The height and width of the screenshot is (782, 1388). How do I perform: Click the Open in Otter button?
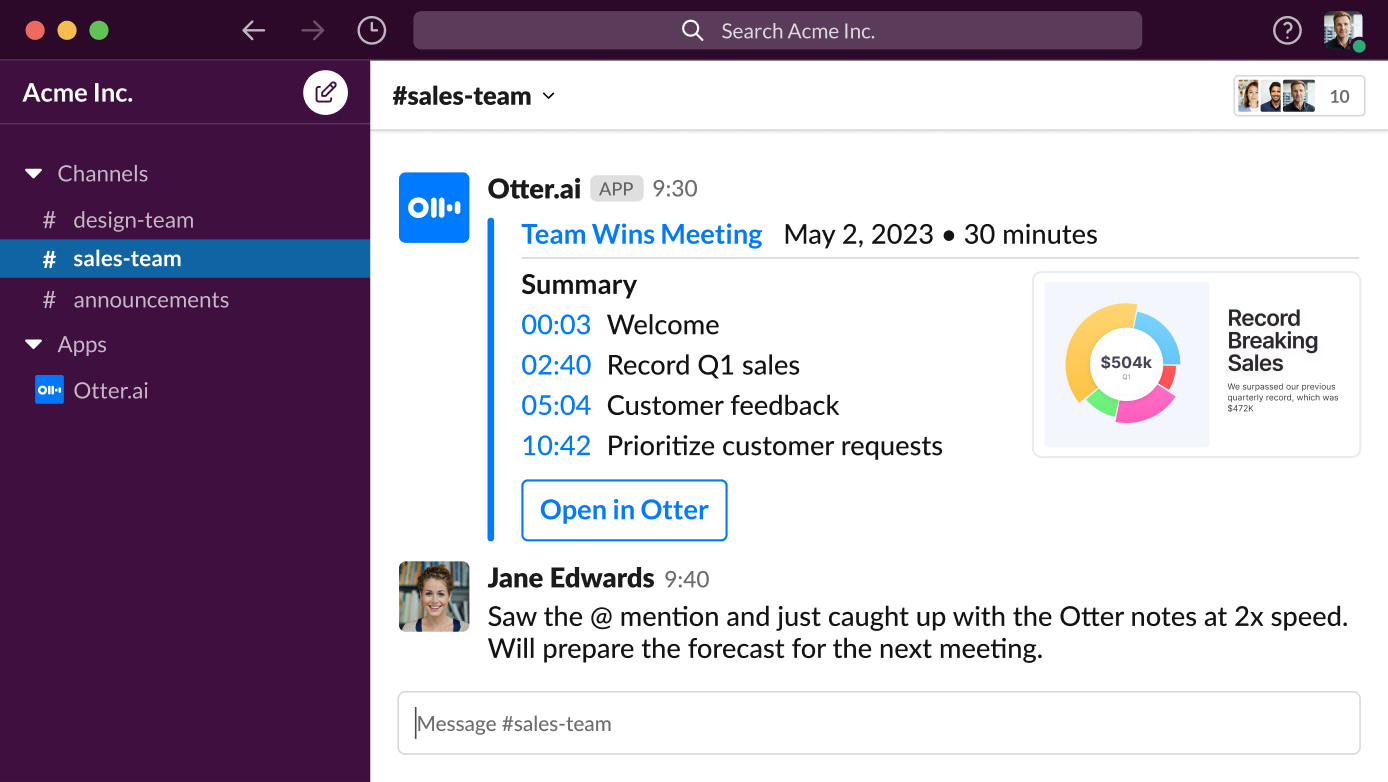tap(624, 510)
